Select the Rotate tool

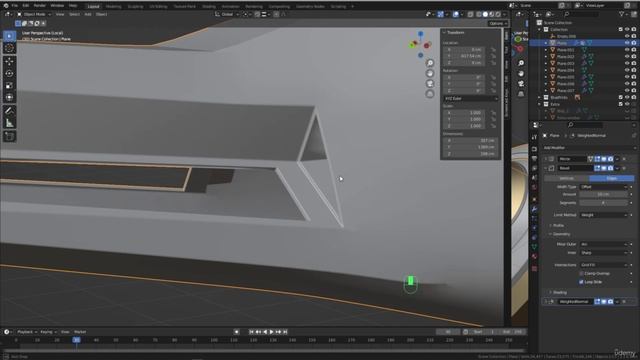tap(9, 73)
